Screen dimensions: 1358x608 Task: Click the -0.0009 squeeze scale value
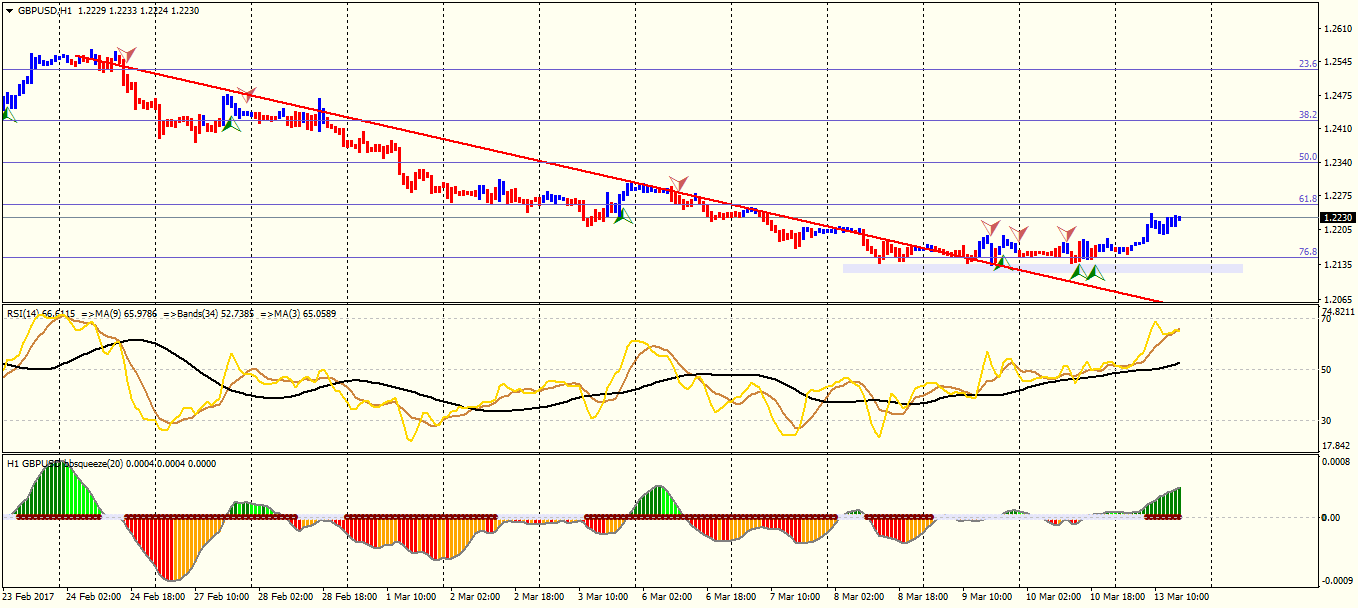pyautogui.click(x=1336, y=580)
